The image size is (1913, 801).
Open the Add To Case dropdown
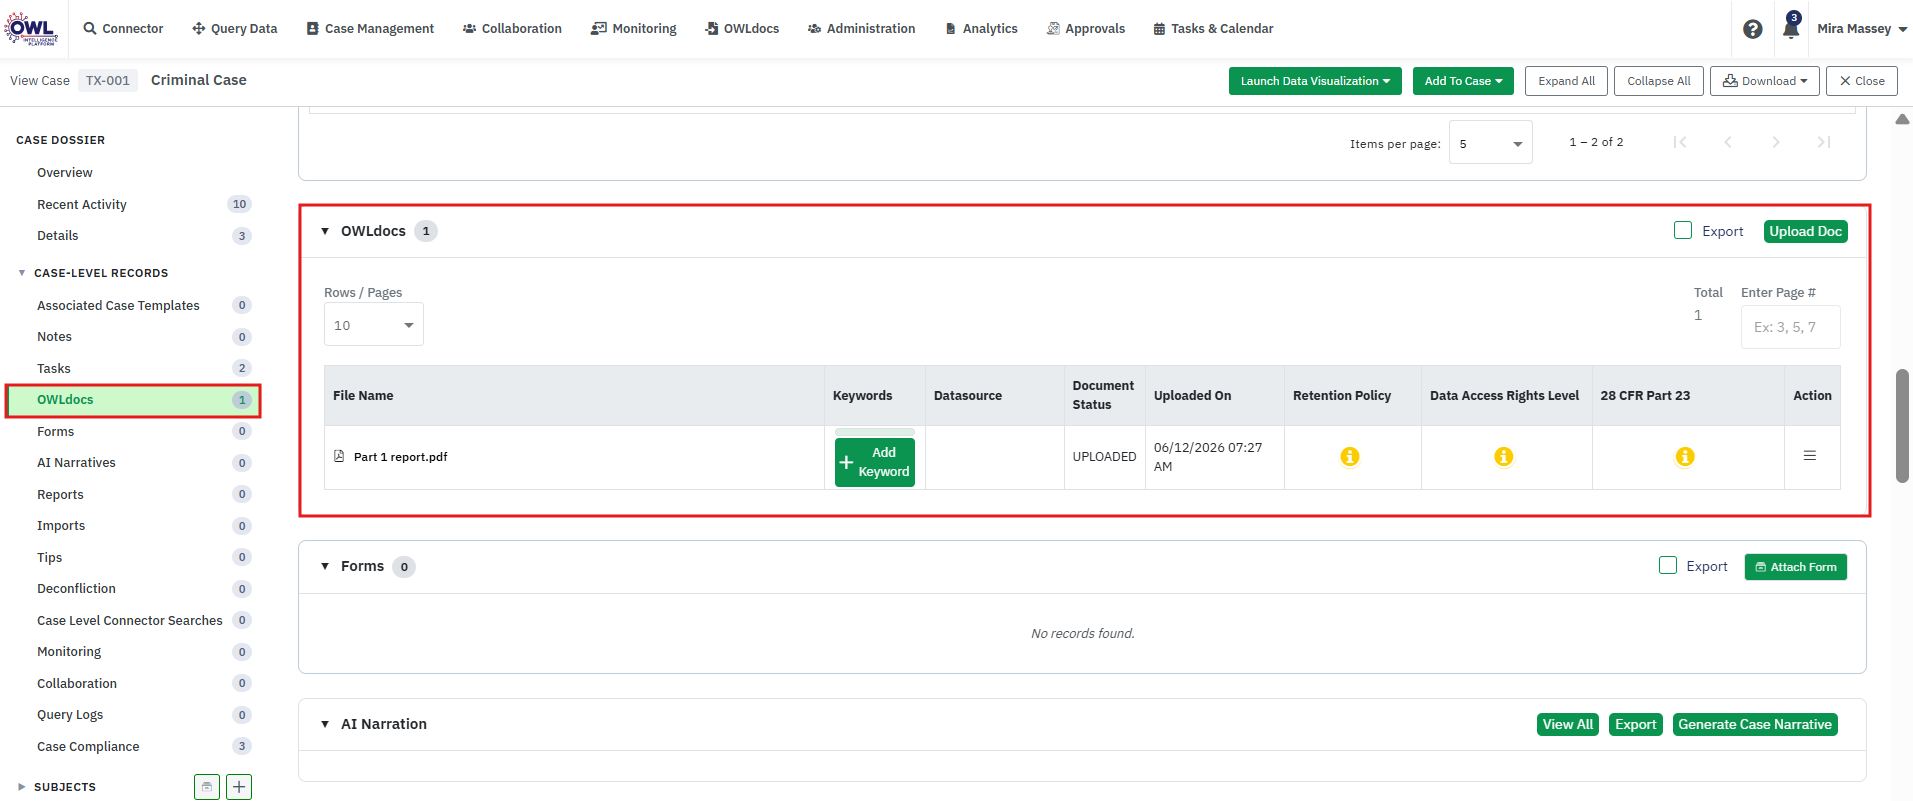(1463, 81)
